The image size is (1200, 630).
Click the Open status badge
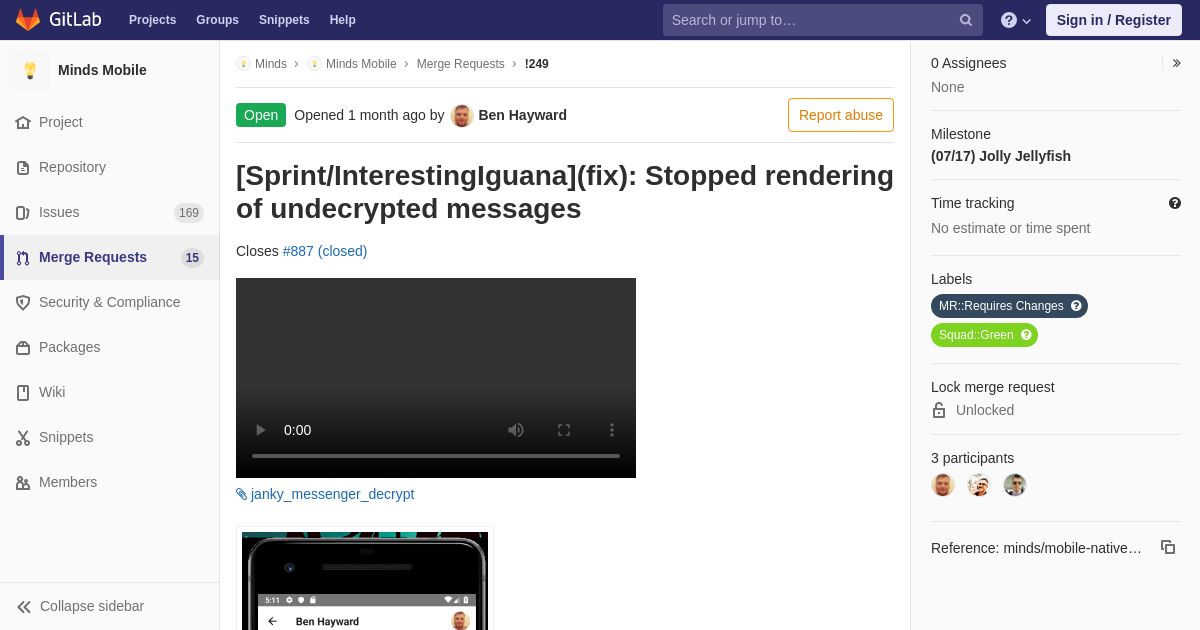coord(261,115)
